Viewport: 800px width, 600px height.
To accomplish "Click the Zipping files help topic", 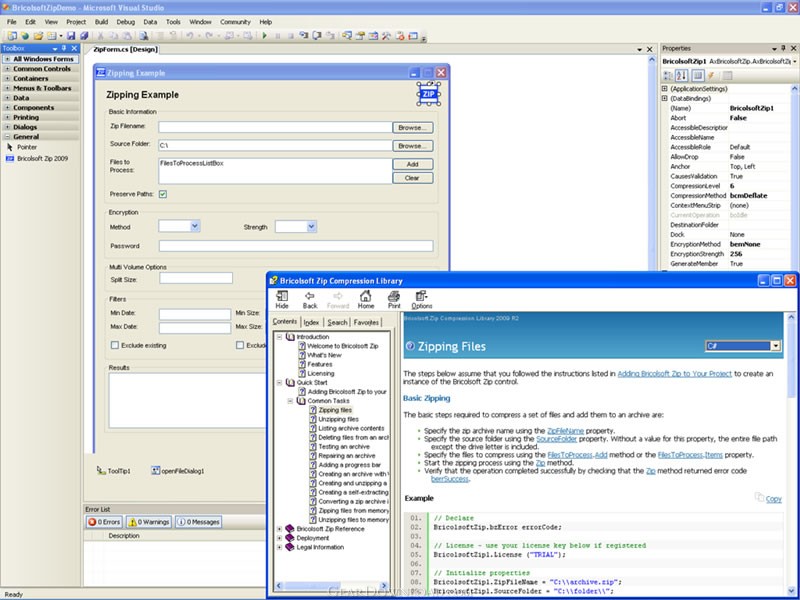I will (335, 410).
